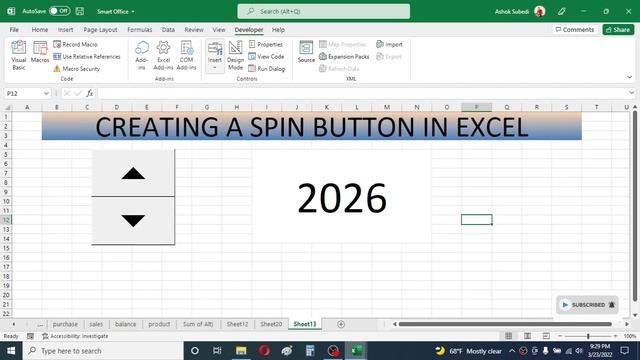Screen dimensions: 640x360
Task: Open the Visual Basic editor
Action: click(19, 56)
